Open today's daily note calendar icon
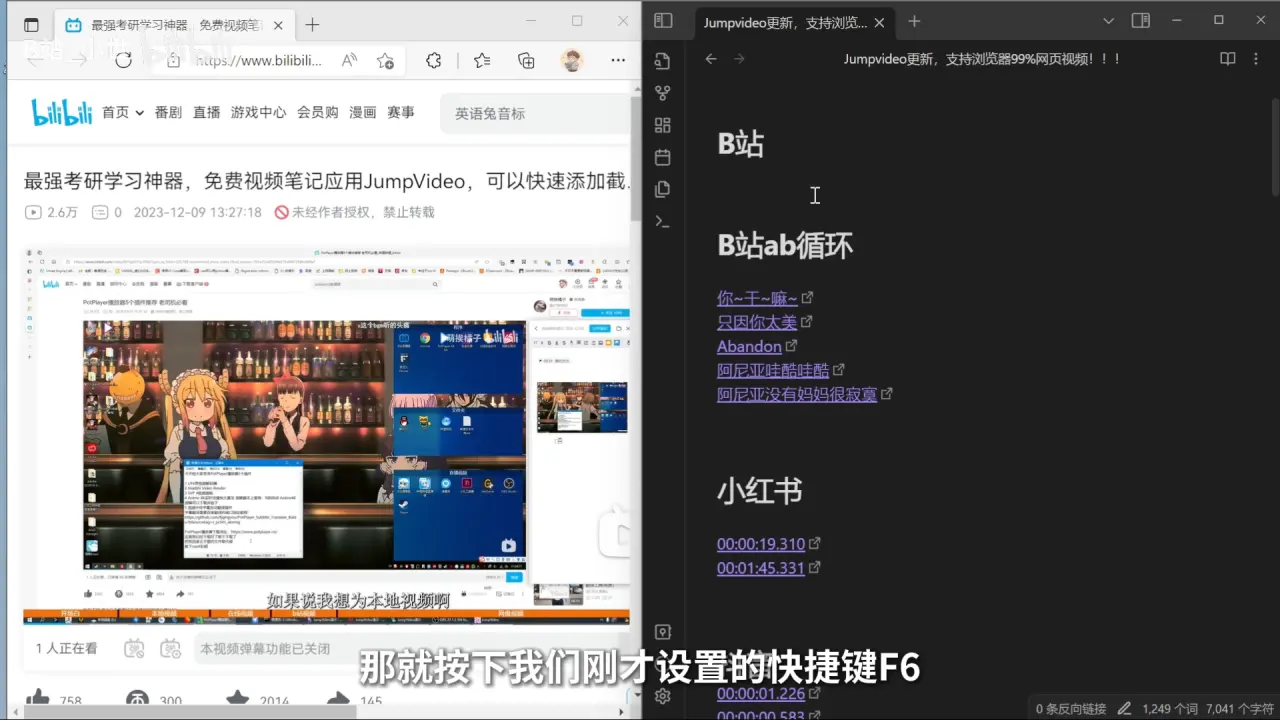 662,157
